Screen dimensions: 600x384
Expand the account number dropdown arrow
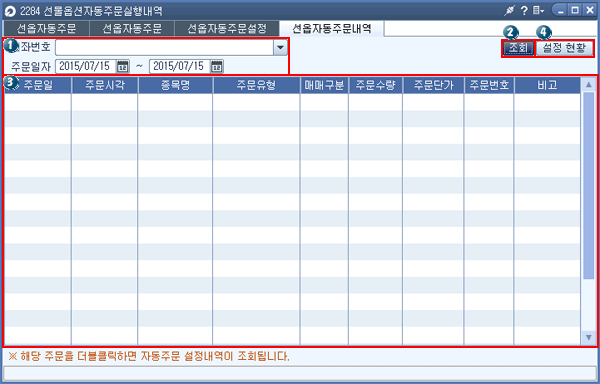pos(280,48)
